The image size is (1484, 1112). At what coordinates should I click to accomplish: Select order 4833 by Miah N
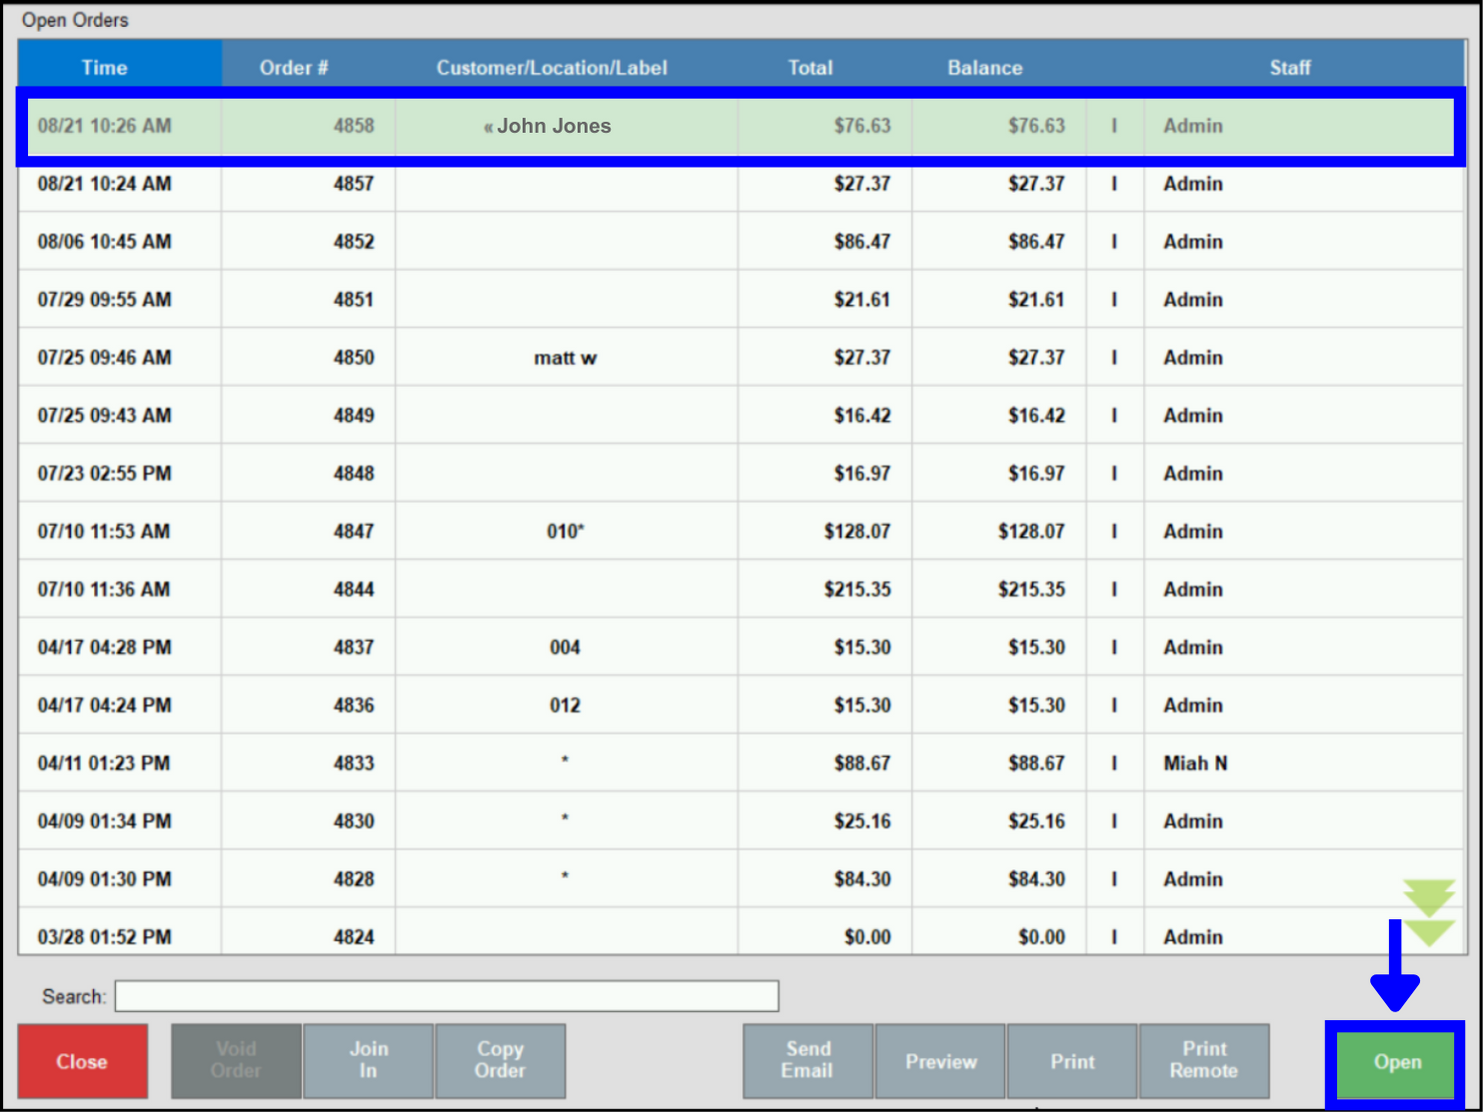click(564, 764)
